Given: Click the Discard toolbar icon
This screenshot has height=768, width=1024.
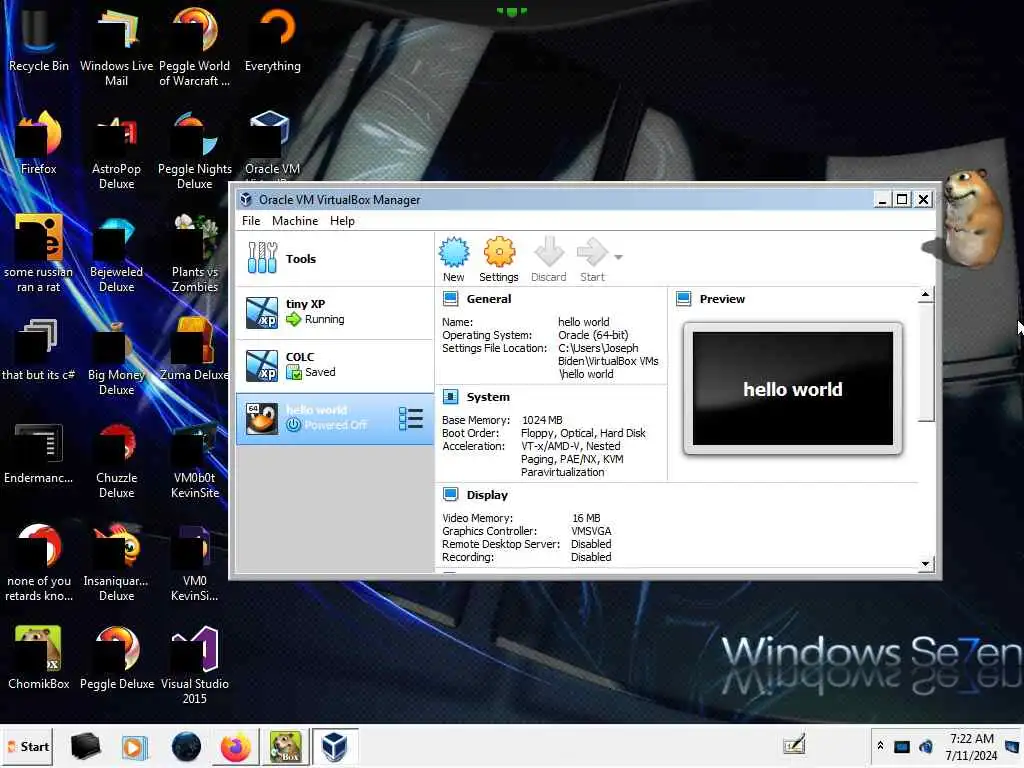Looking at the screenshot, I should 549,259.
